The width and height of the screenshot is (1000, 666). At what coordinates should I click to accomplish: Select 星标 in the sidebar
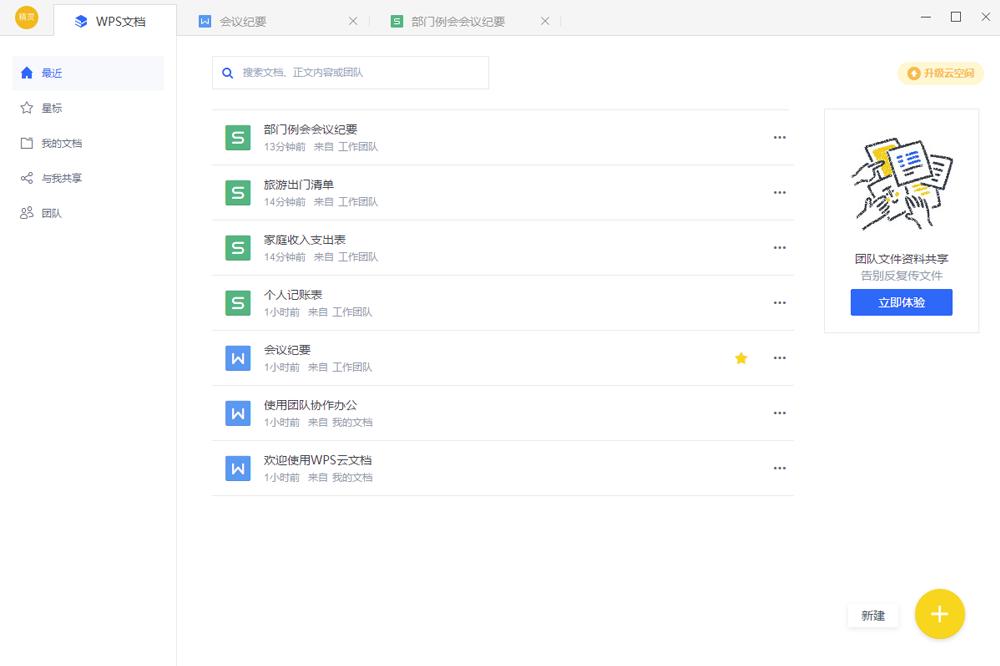click(x=88, y=108)
